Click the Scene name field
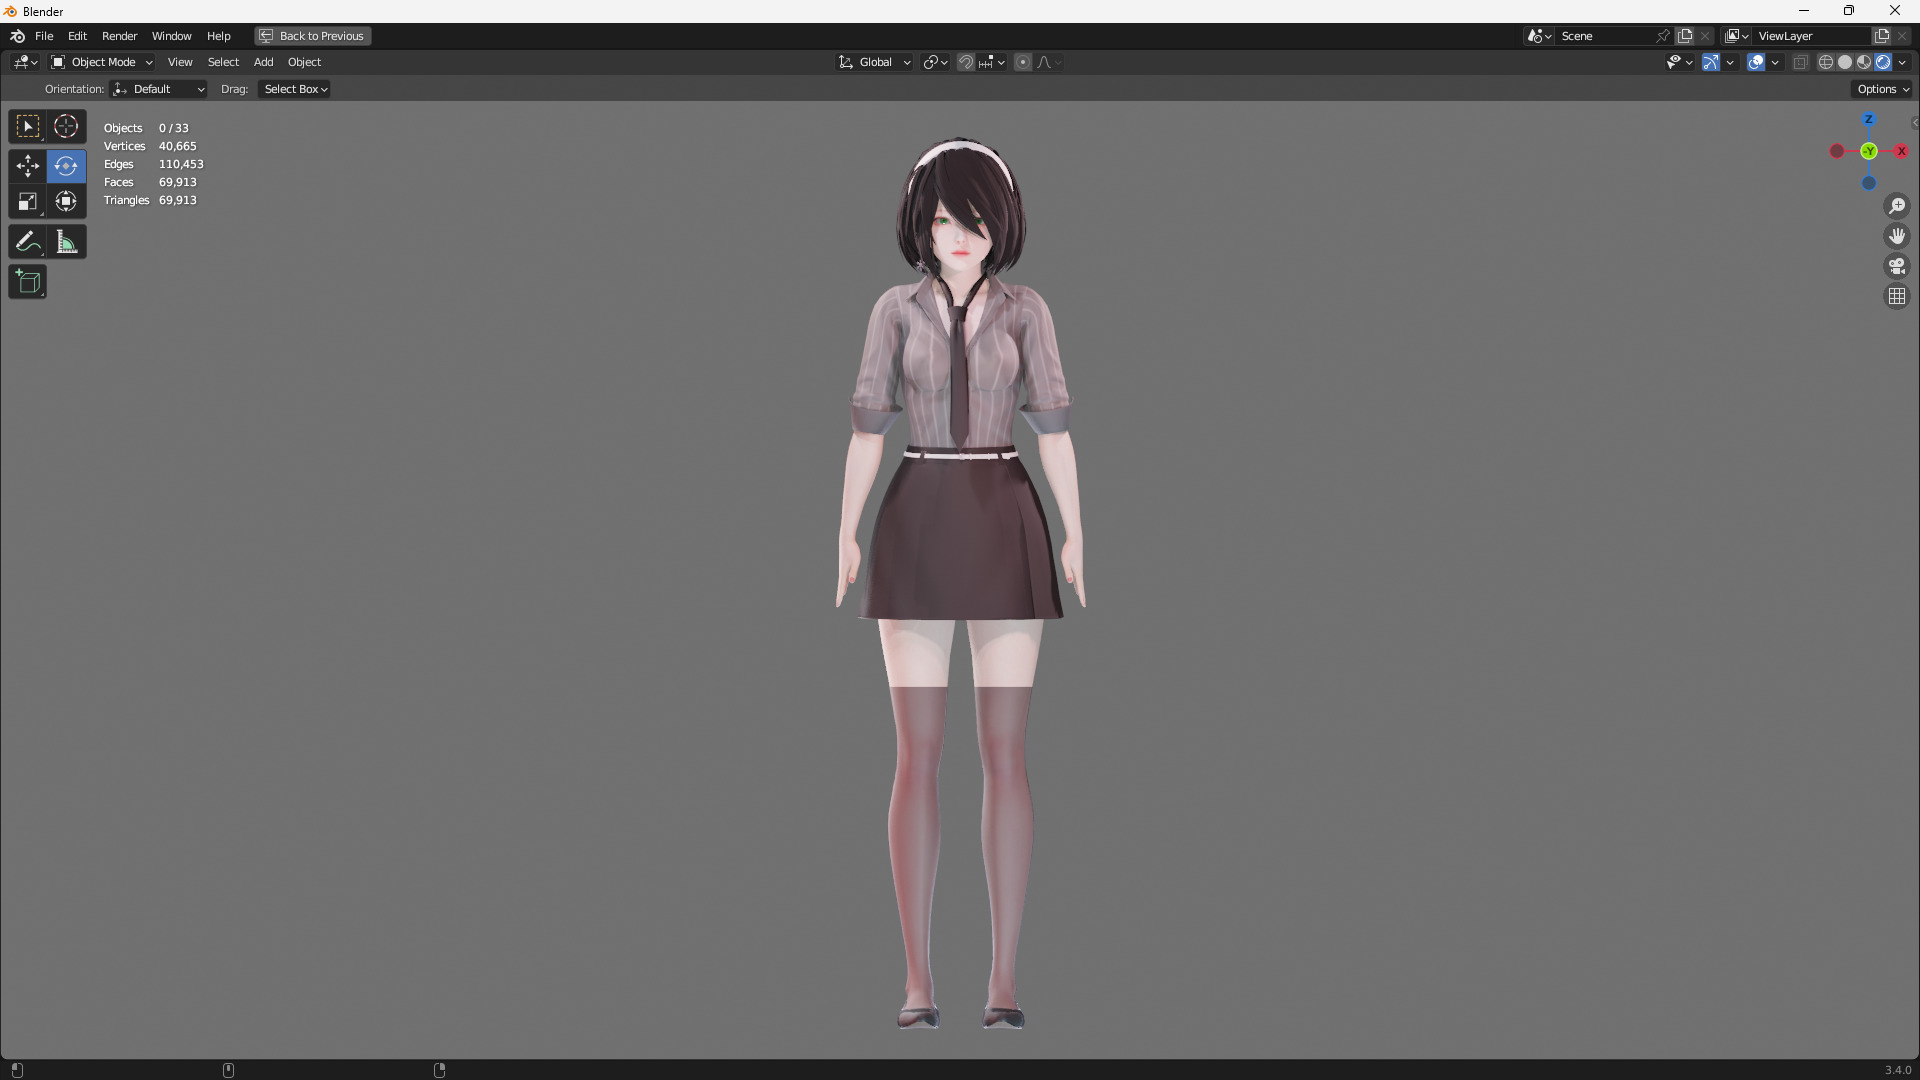 pyautogui.click(x=1605, y=36)
